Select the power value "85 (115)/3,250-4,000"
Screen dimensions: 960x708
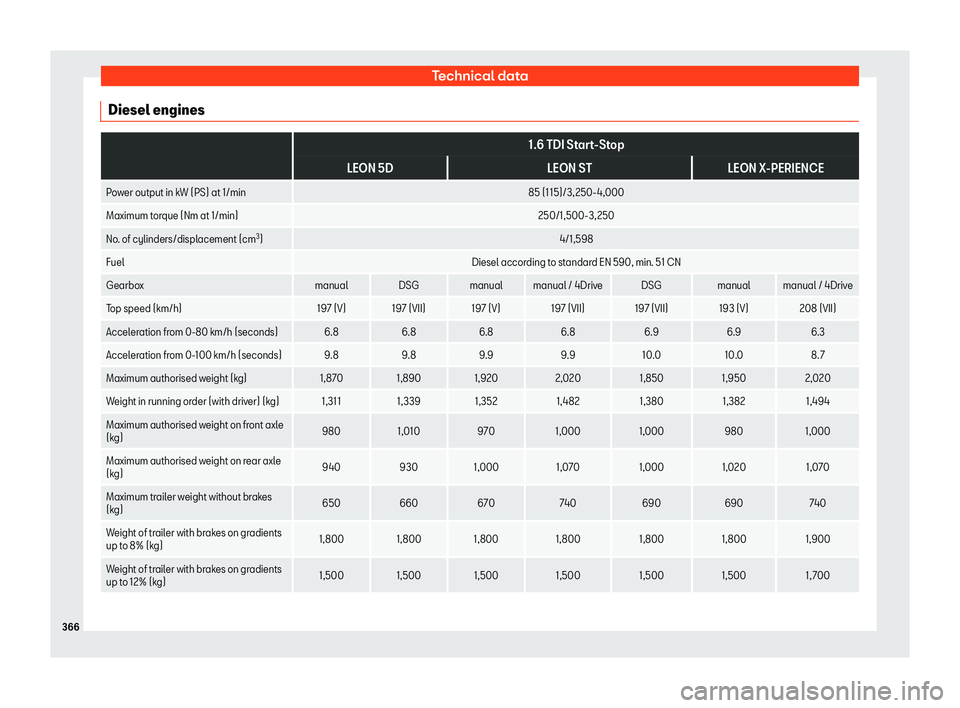coord(576,192)
